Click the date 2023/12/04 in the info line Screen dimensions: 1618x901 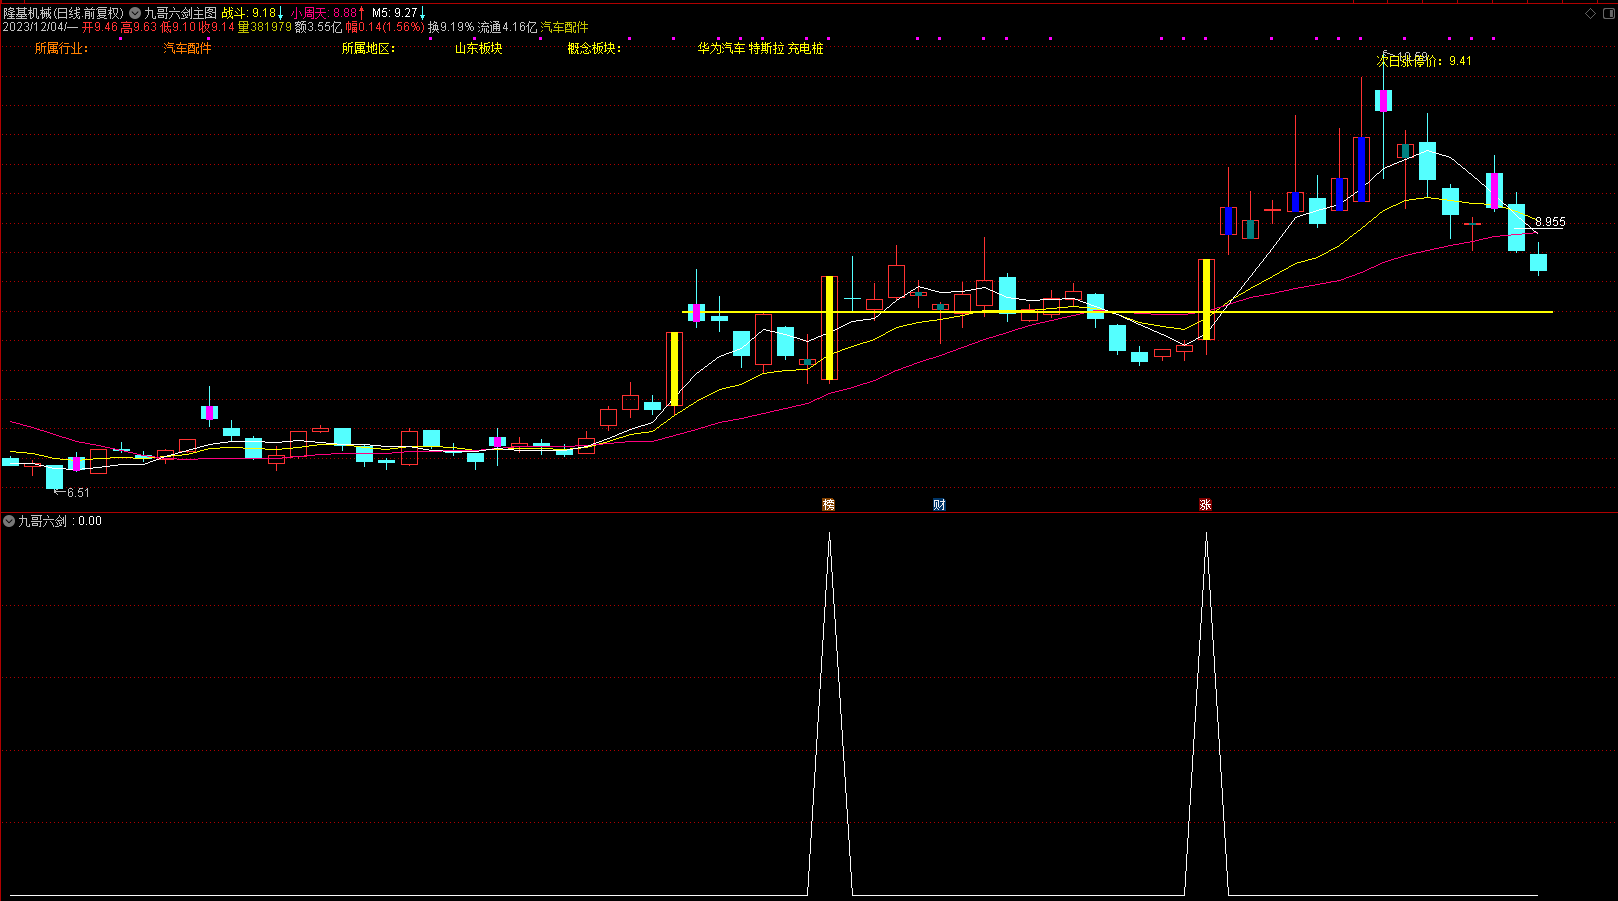34,27
